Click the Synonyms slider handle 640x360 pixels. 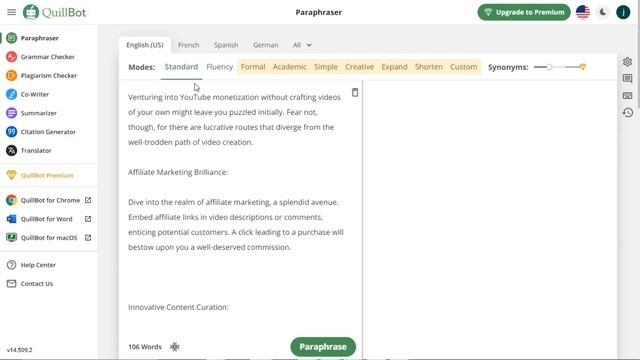(549, 67)
